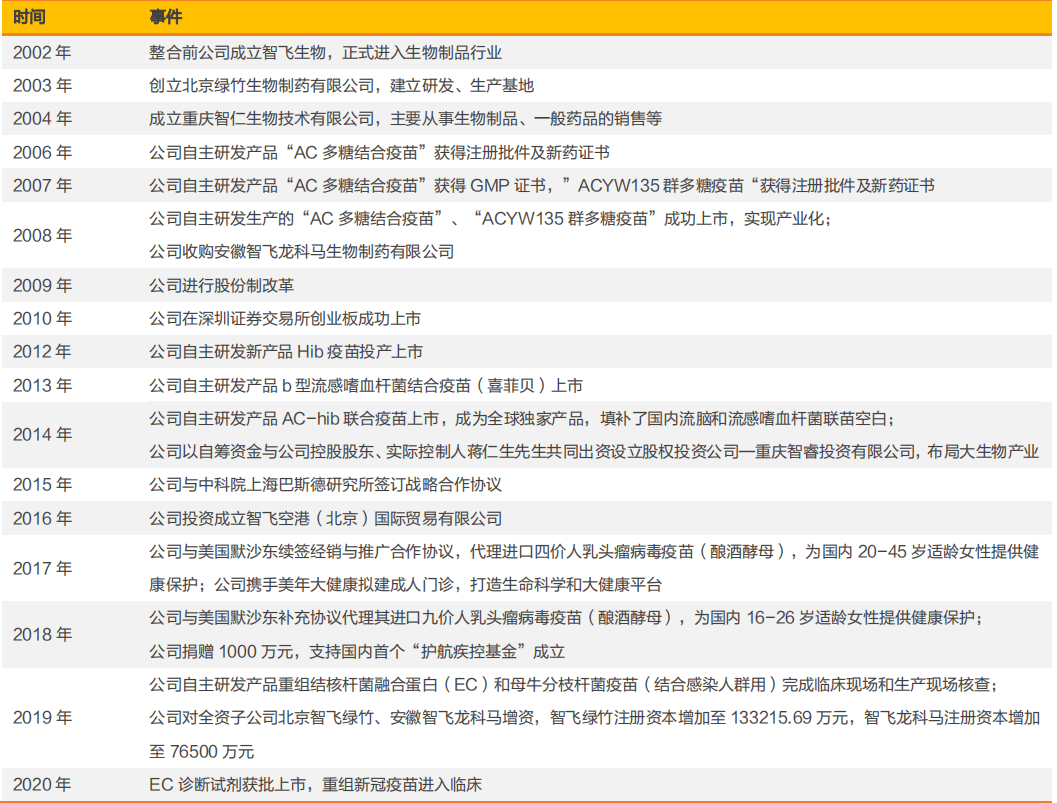This screenshot has width=1057, height=803.
Task: Click the 智飞空港（北京）国际贸易有限公司 event
Action: 325,519
